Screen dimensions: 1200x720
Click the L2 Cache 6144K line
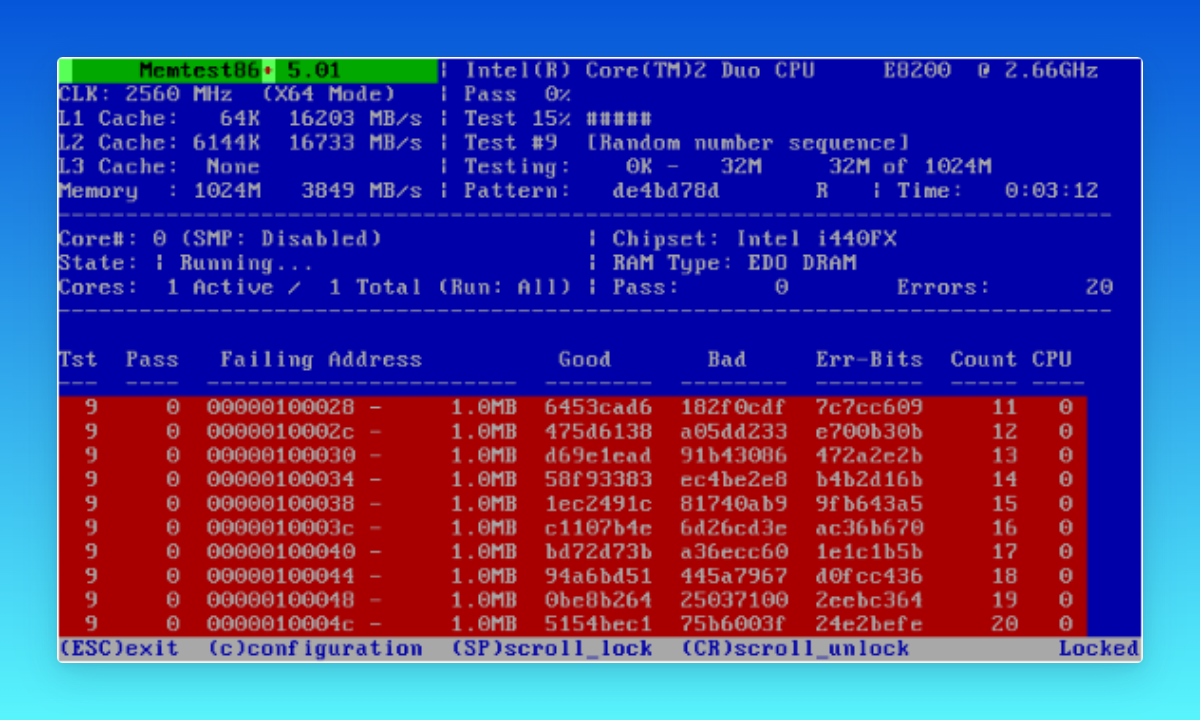240,143
